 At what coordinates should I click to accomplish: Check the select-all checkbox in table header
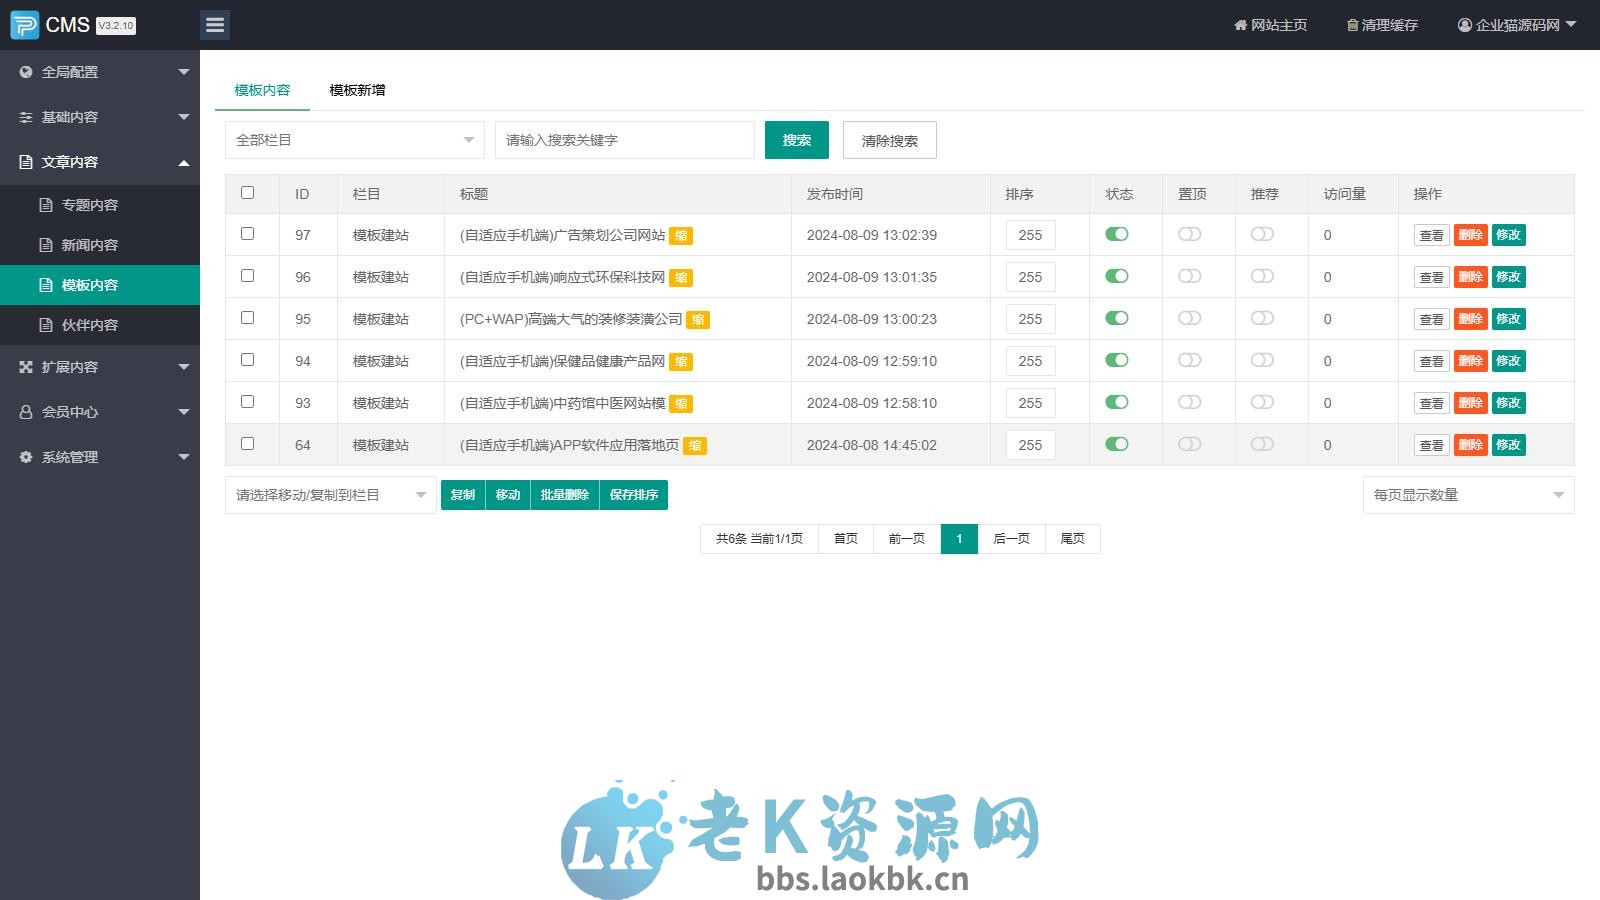pos(248,193)
